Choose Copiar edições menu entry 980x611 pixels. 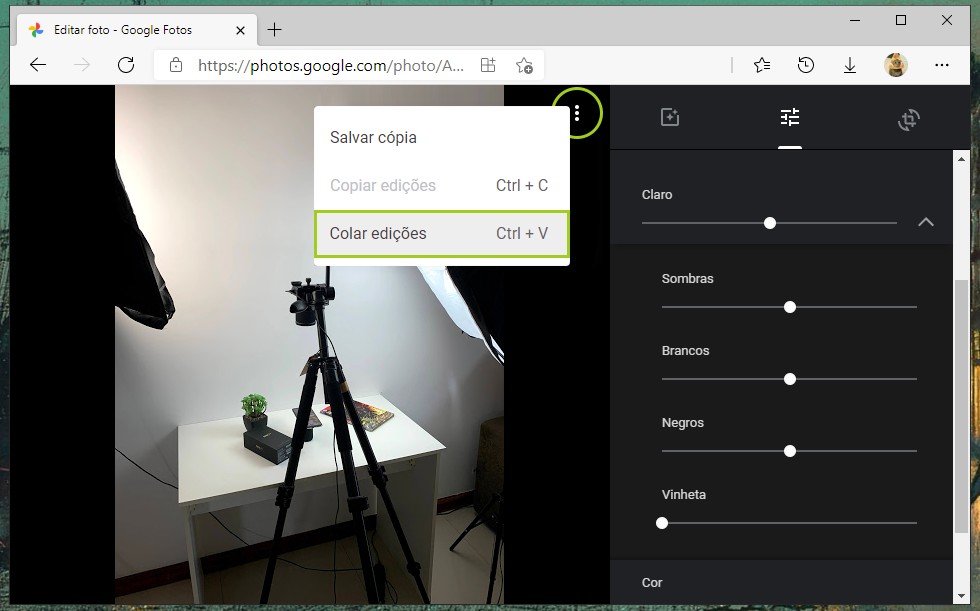tap(442, 186)
